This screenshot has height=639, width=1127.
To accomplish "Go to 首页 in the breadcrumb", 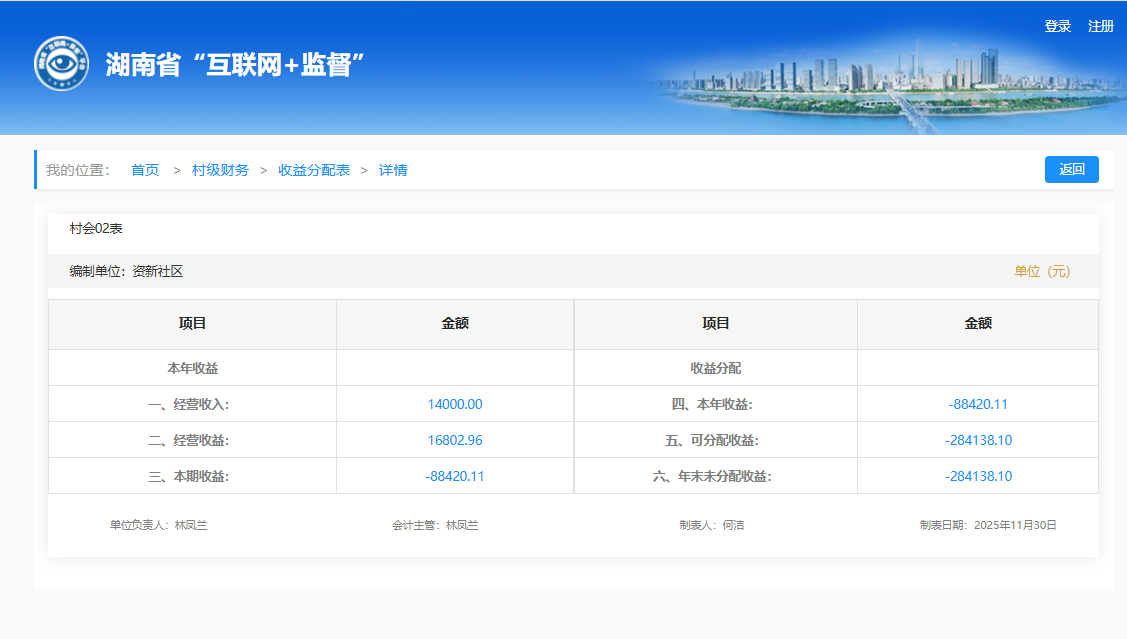I will 145,170.
